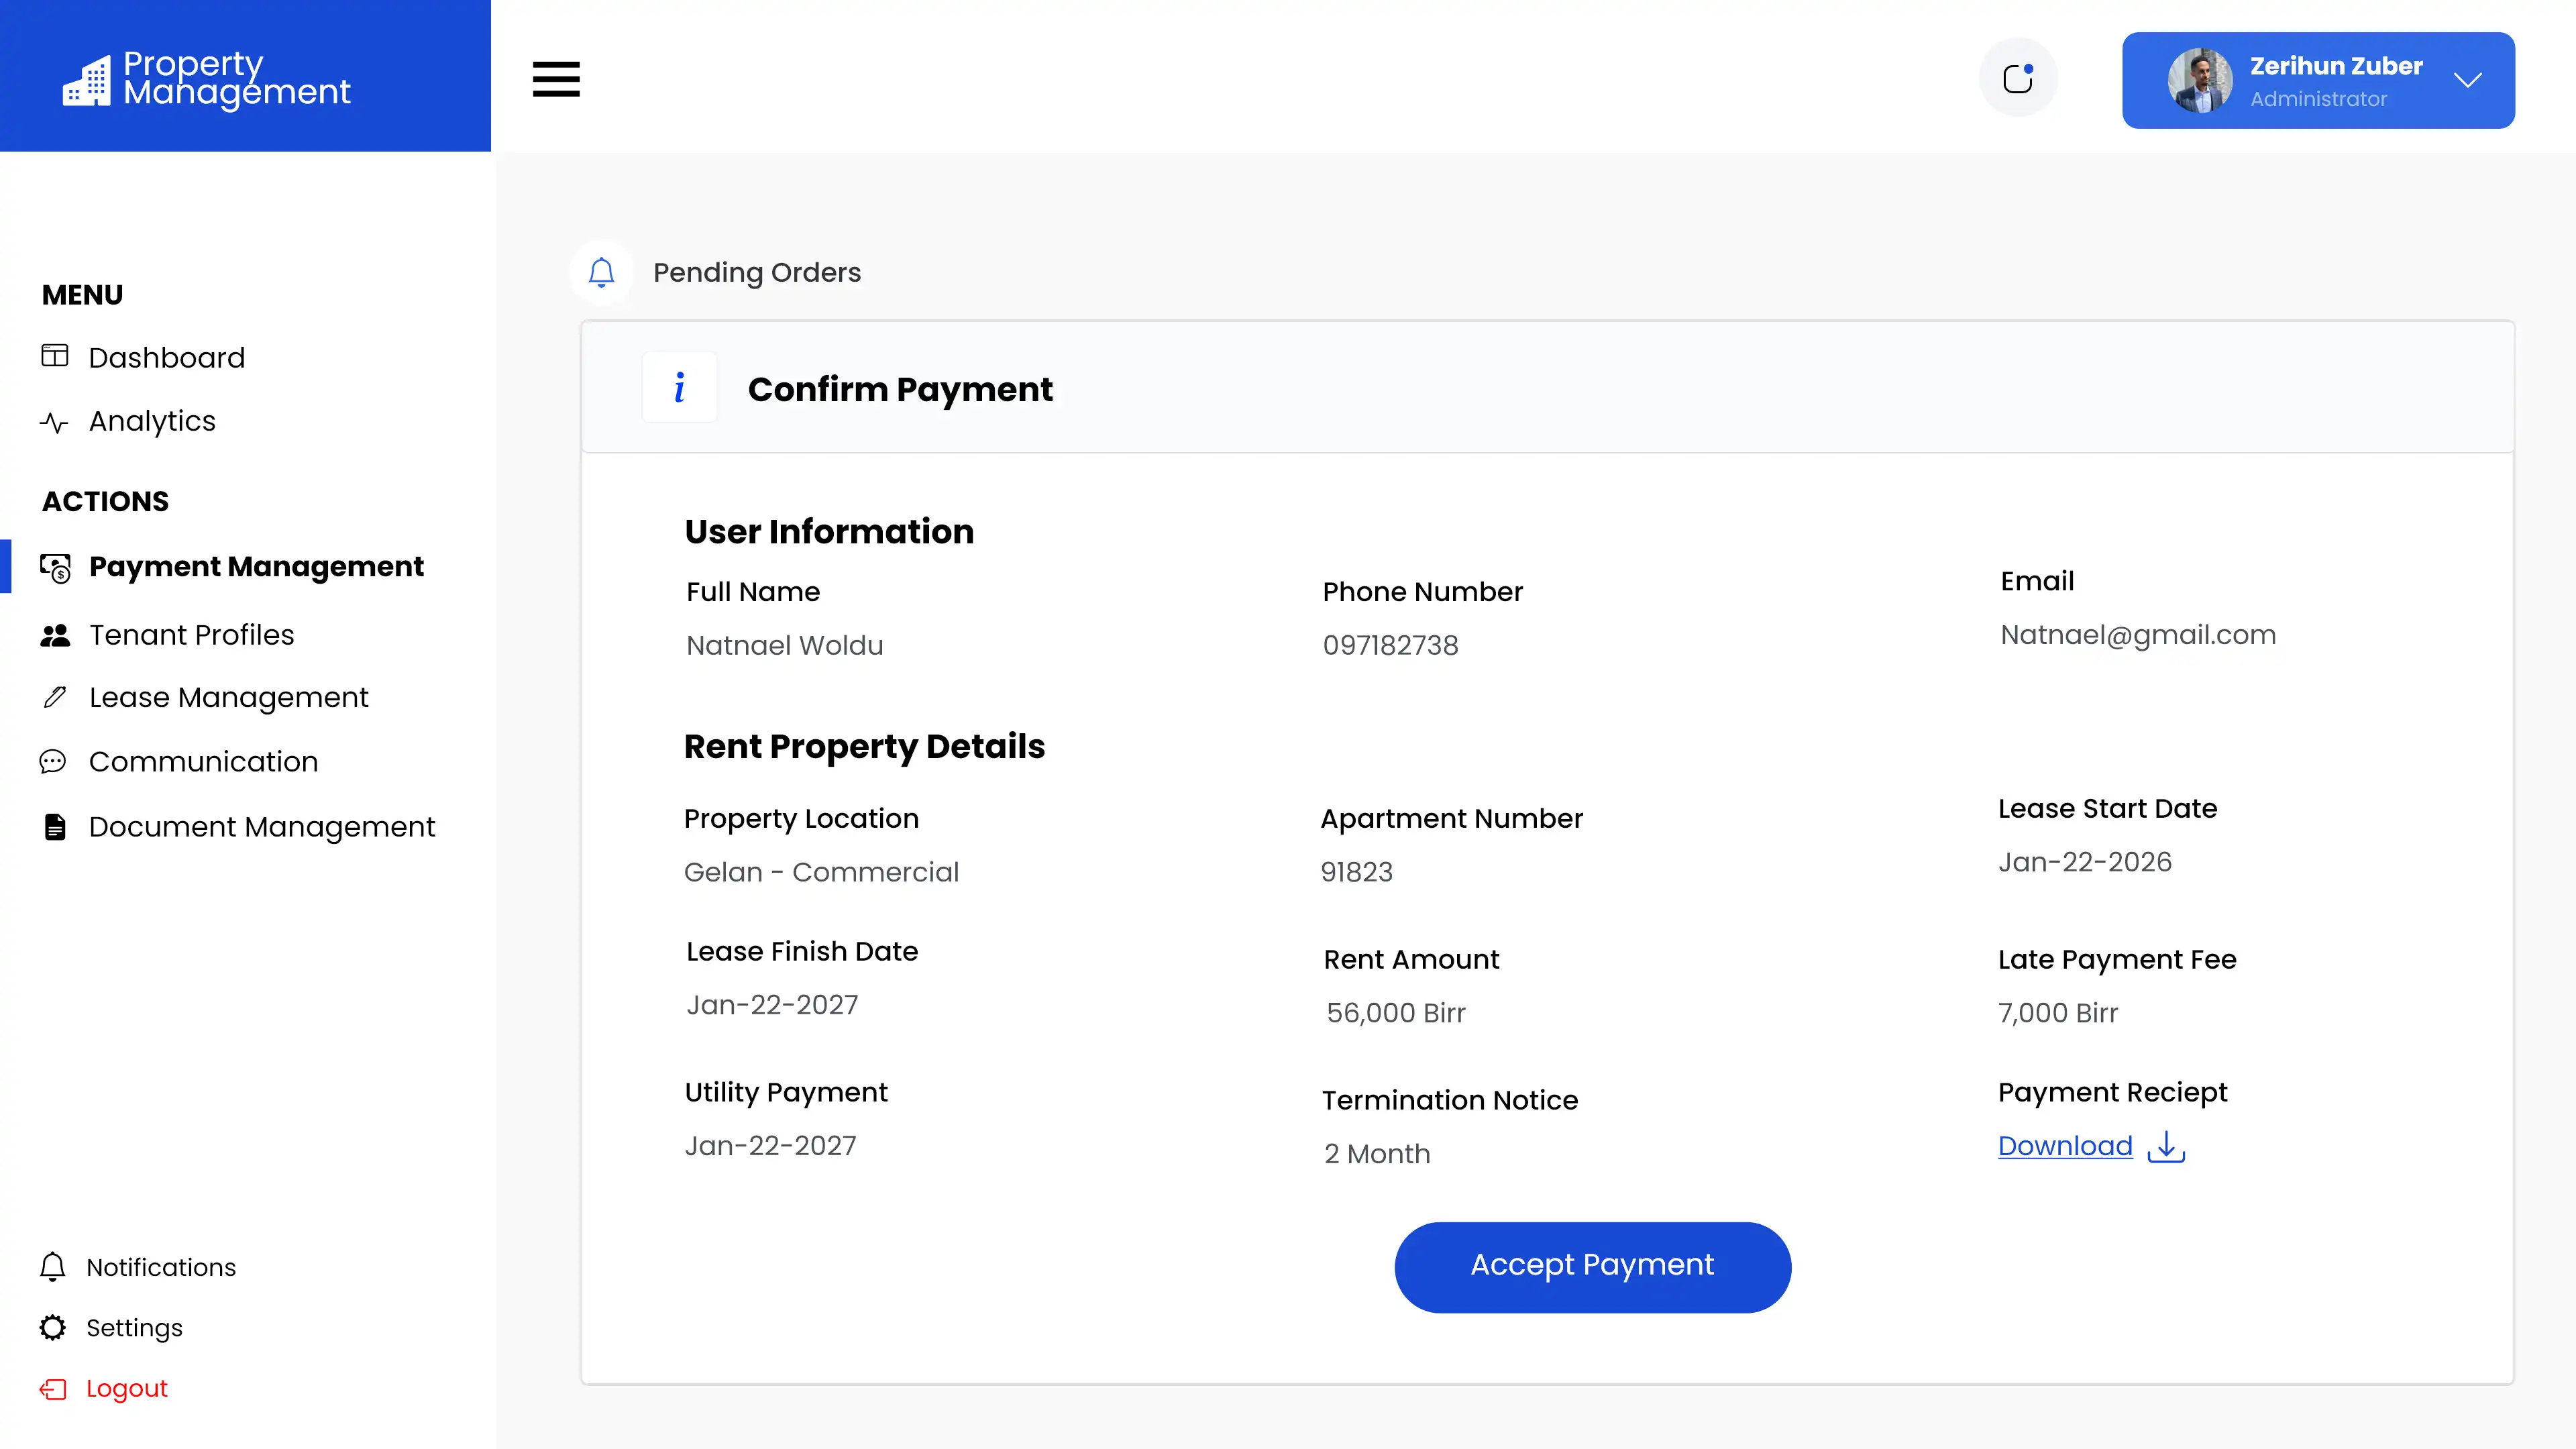The image size is (2576, 1449).
Task: Click the Pending Orders bell icon
Action: pos(601,272)
